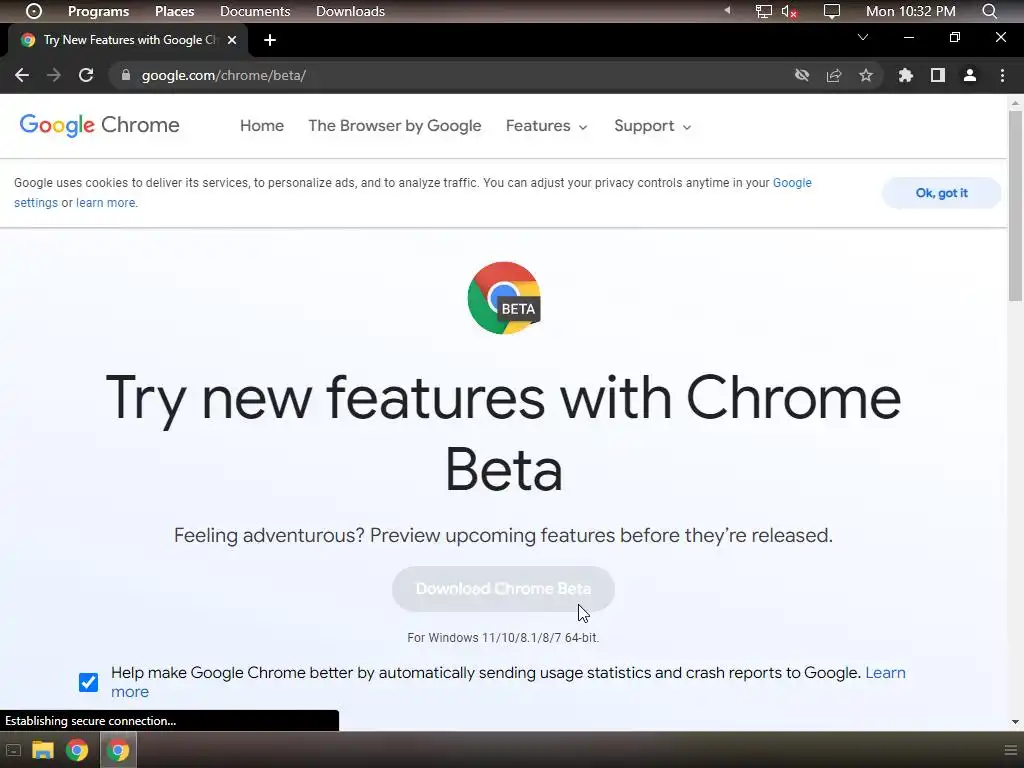Screen dimensions: 1024x768
Task: Click the scrollbar up arrow
Action: (1015, 103)
